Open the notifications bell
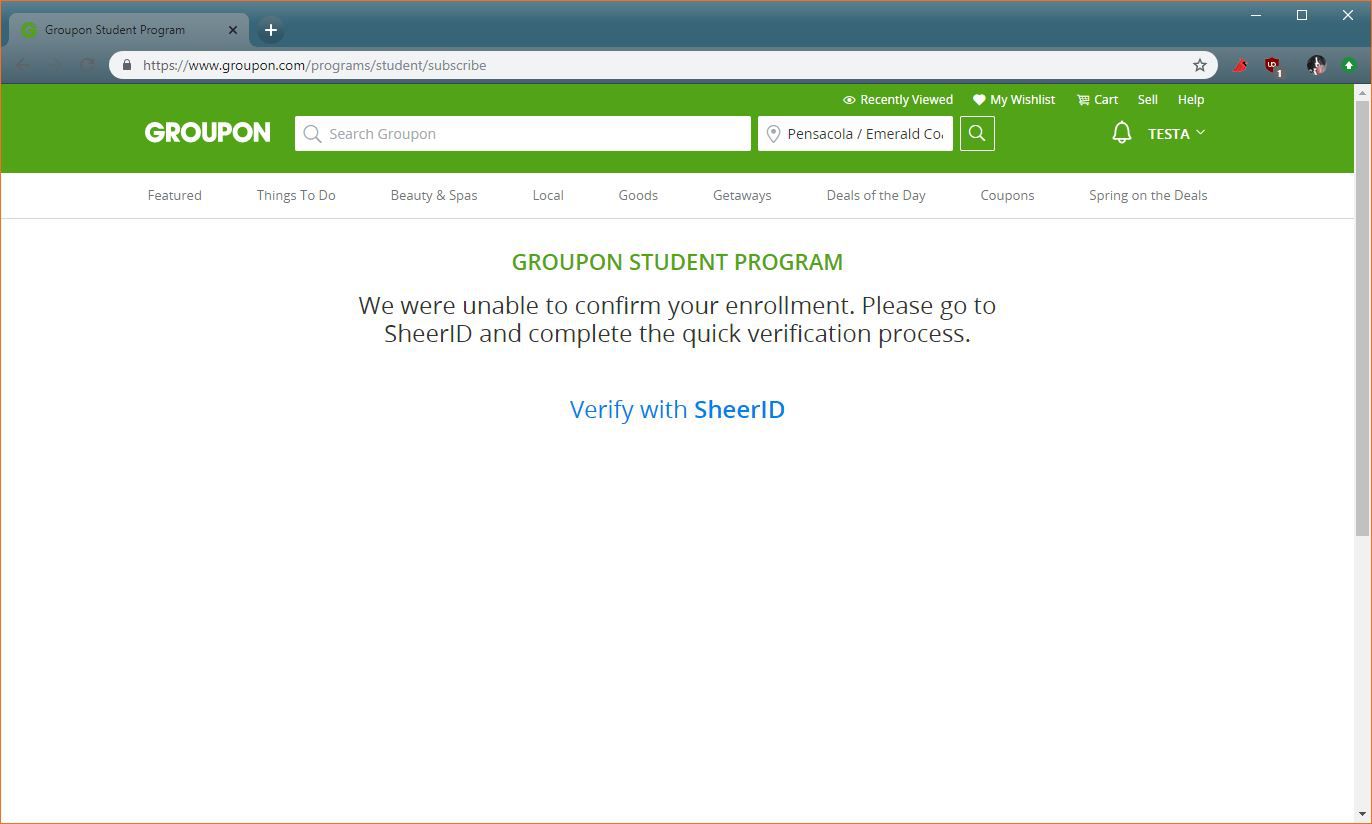1372x824 pixels. pos(1122,133)
